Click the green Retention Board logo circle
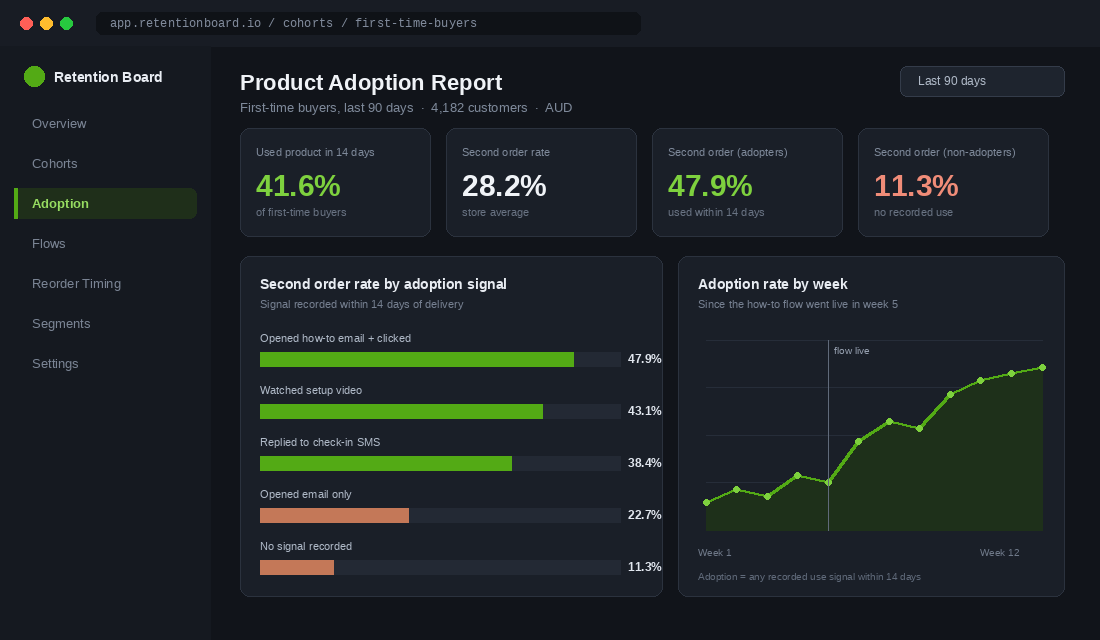This screenshot has height=640, width=1100. (x=34, y=76)
